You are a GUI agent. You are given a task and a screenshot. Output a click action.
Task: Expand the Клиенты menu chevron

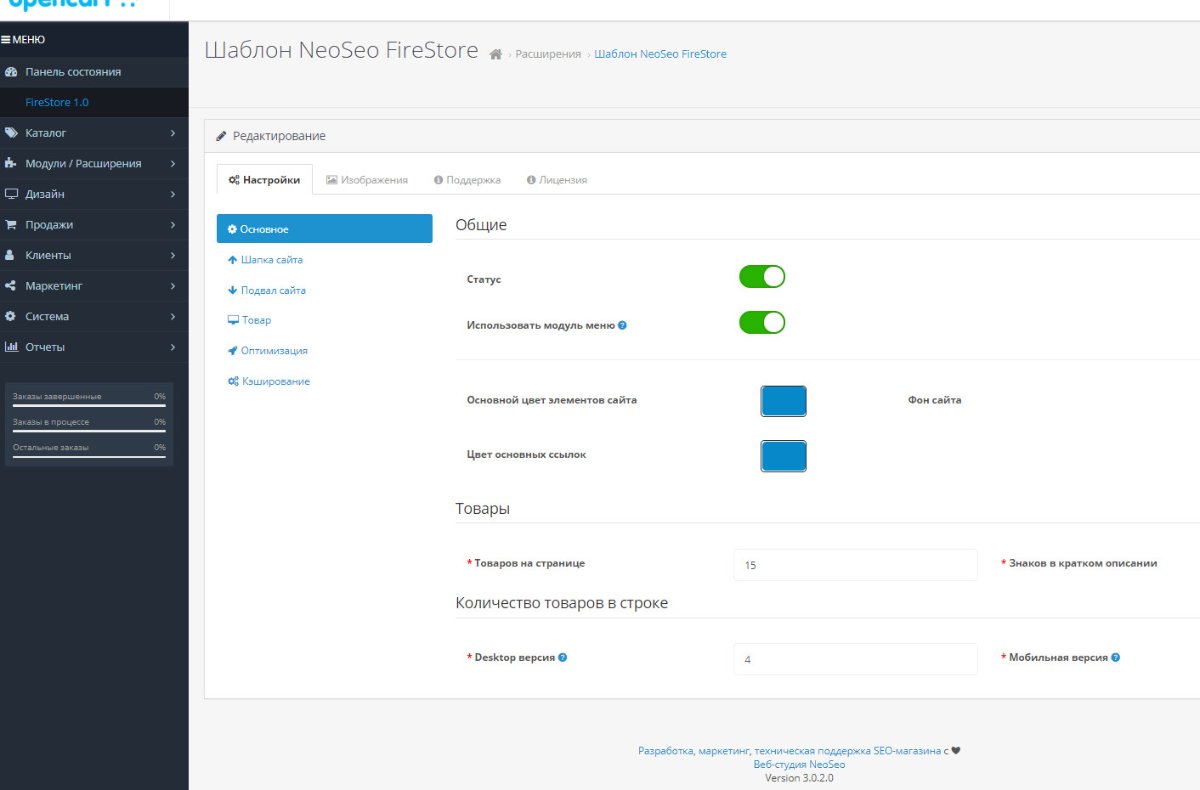pos(172,255)
